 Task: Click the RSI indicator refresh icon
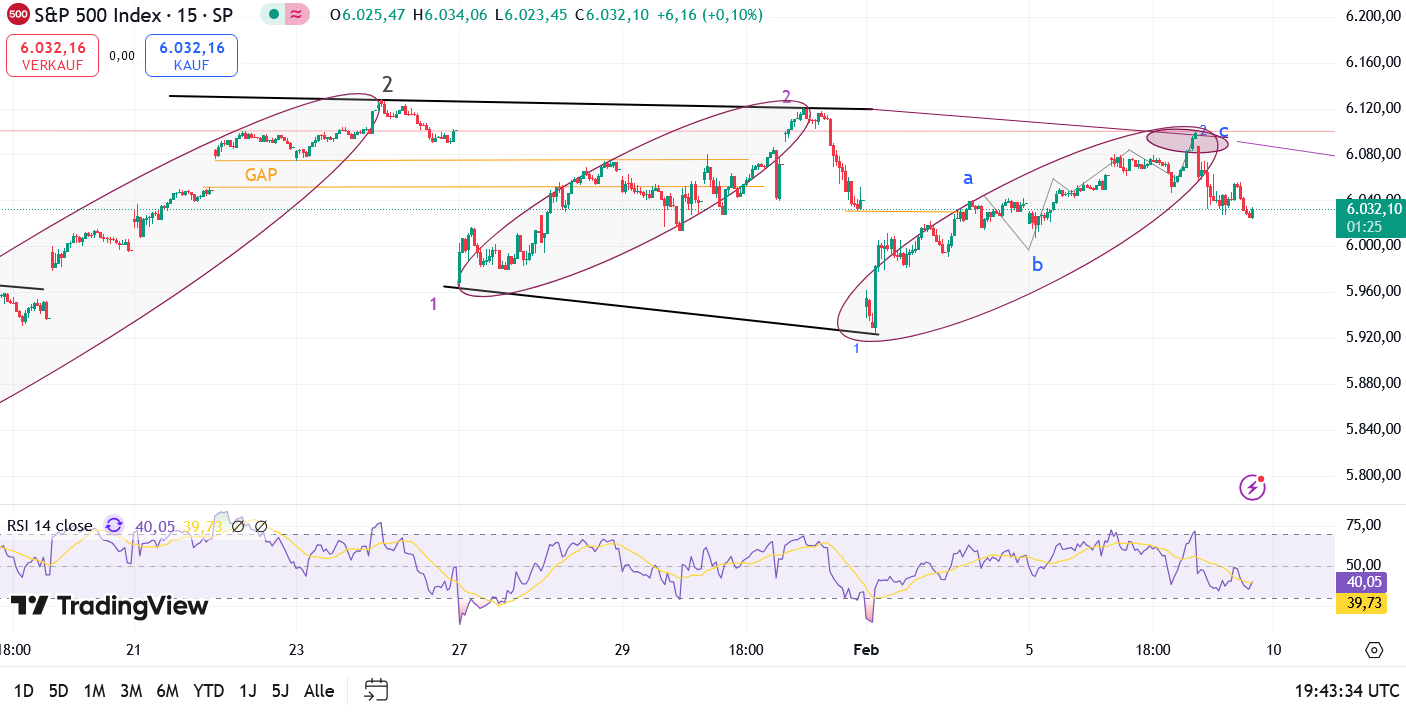tap(114, 526)
